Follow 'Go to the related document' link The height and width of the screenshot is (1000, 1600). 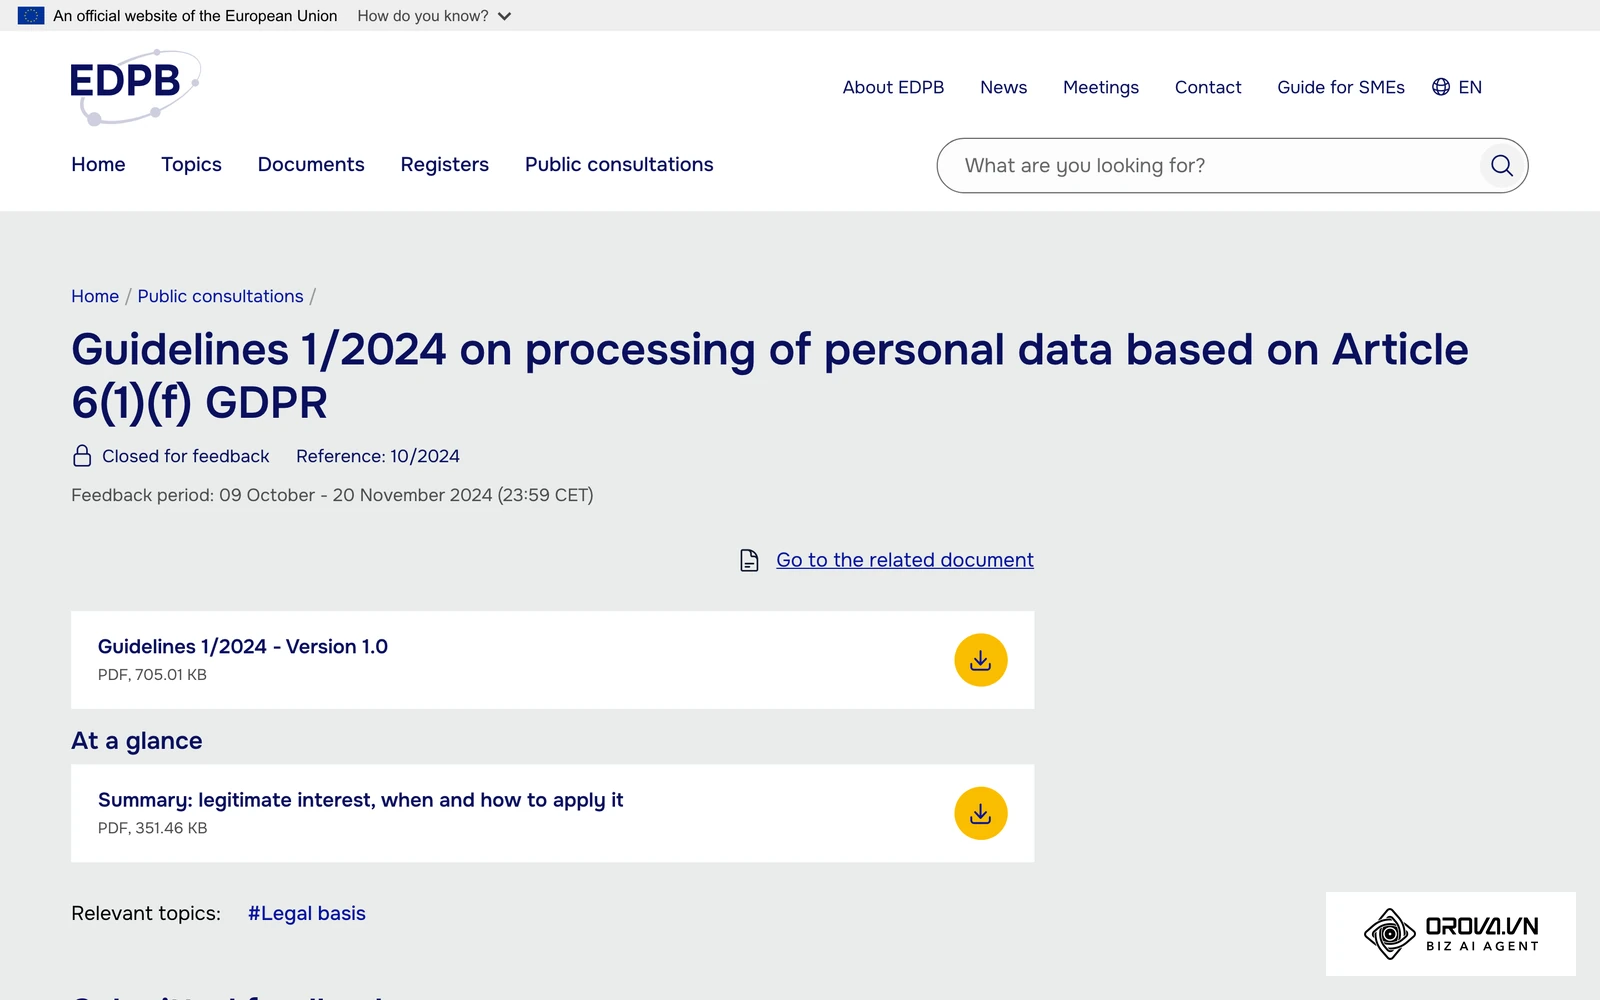905,560
